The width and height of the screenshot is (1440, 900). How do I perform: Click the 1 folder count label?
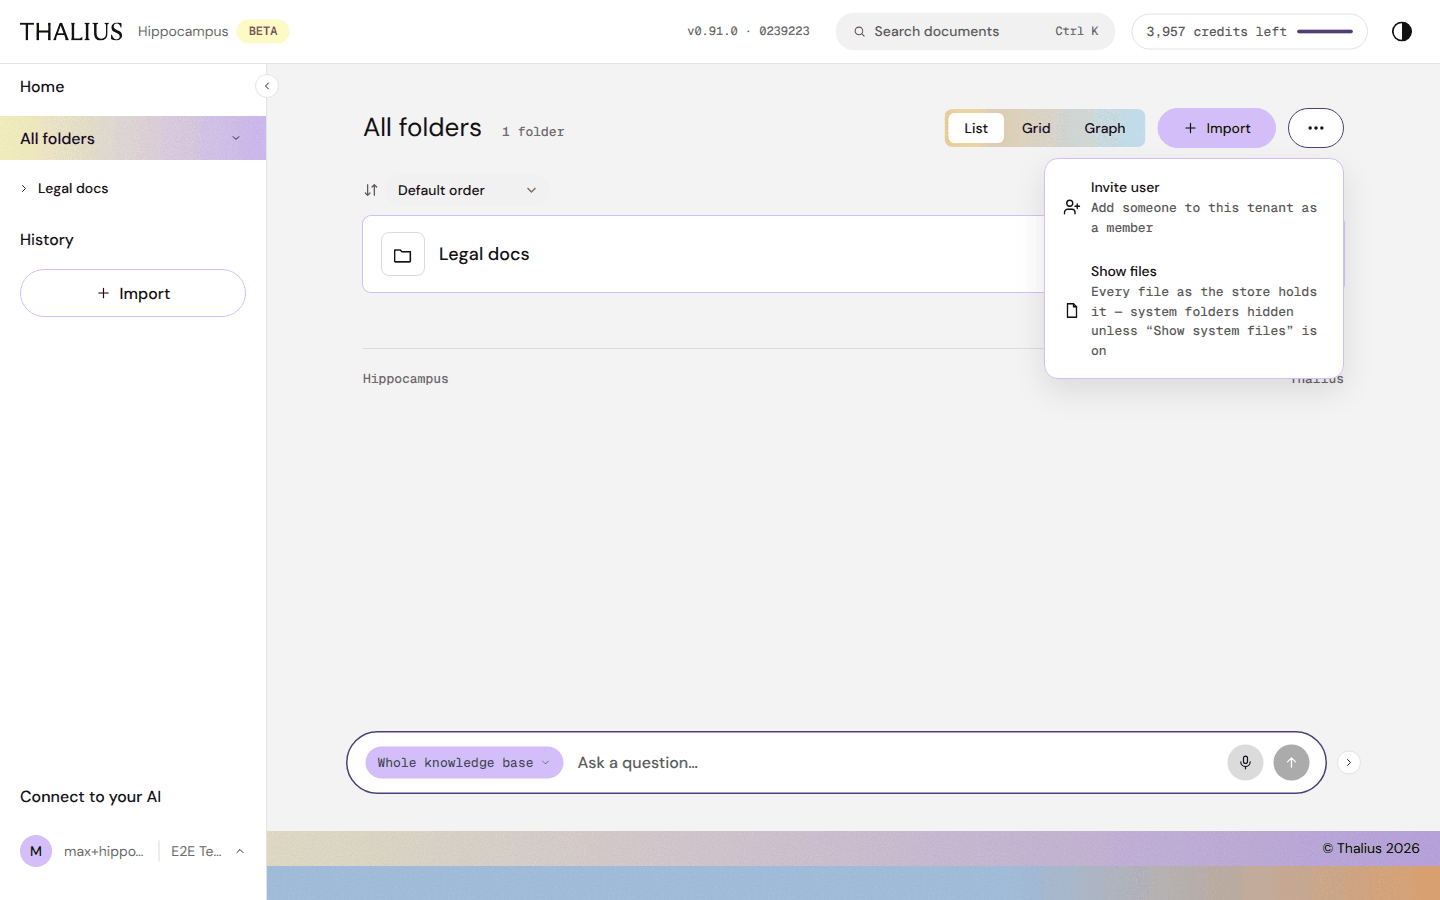click(x=533, y=131)
